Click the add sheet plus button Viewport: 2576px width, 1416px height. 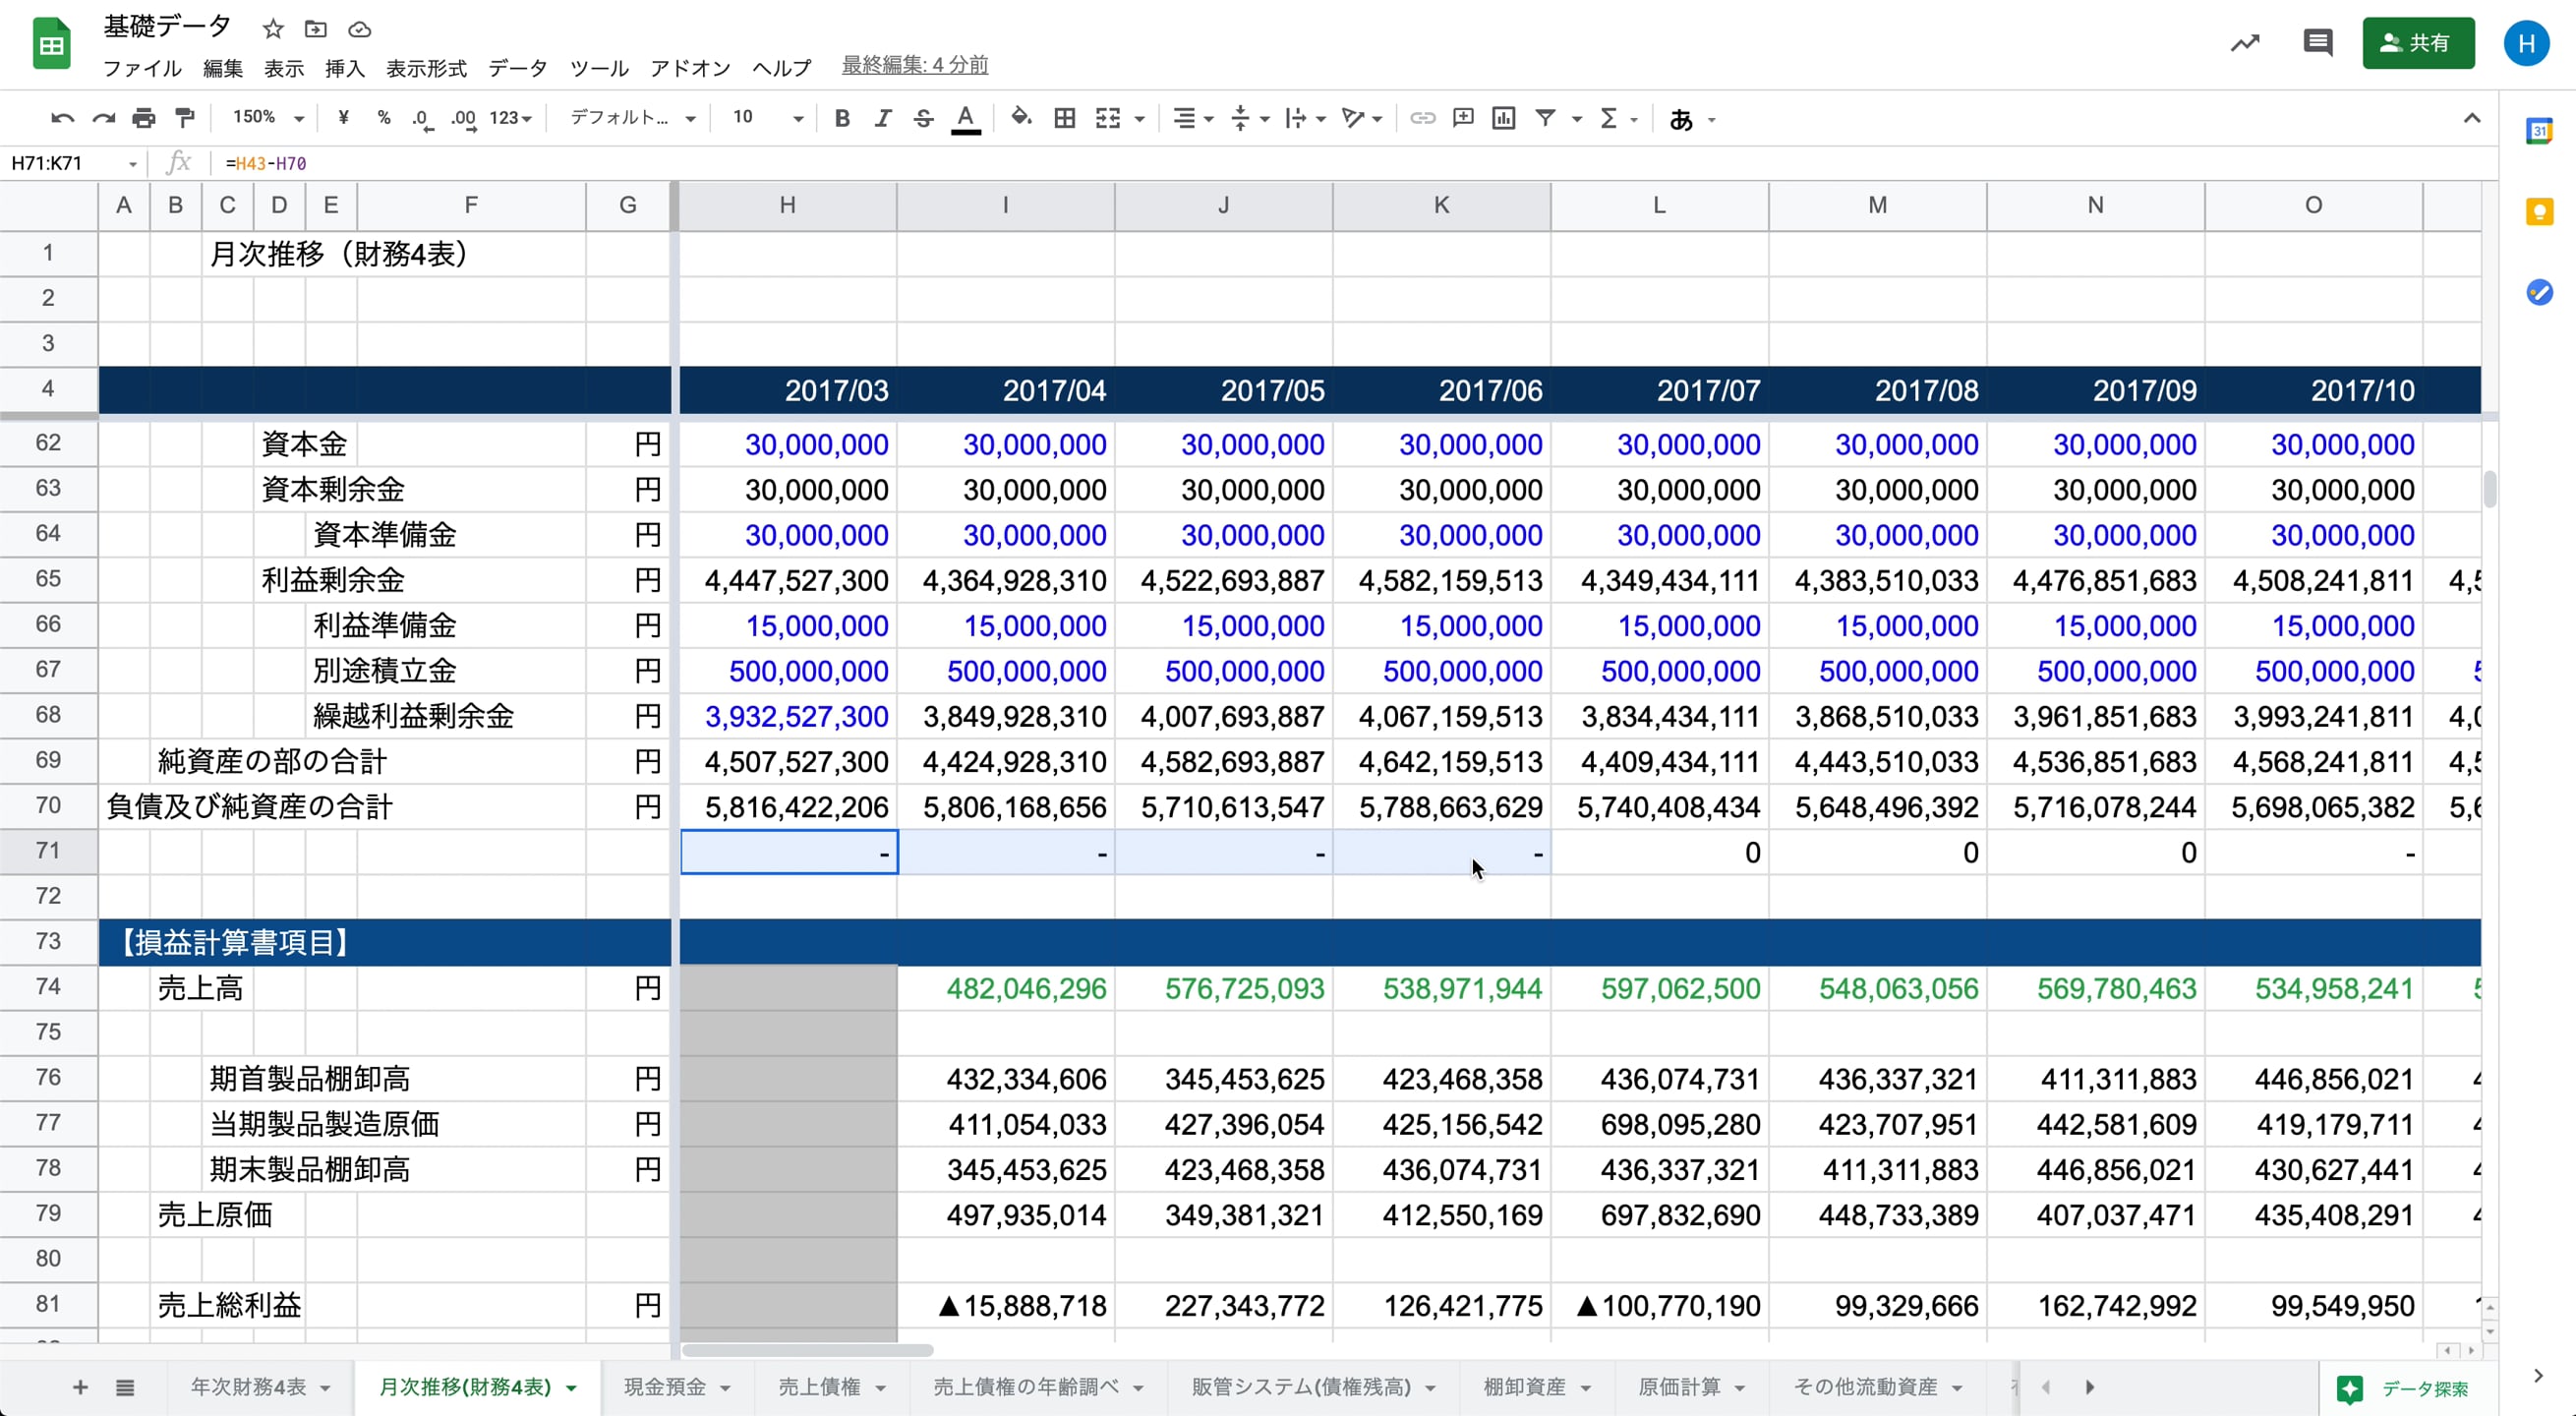(80, 1387)
